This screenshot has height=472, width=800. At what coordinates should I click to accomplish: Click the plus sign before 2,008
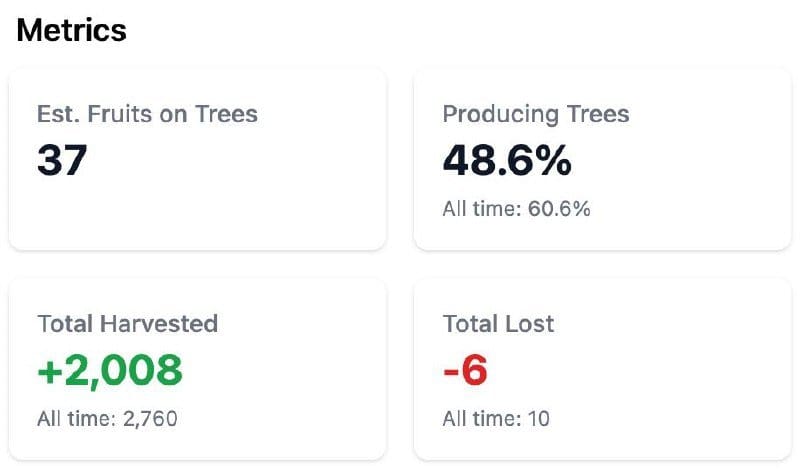pos(50,371)
